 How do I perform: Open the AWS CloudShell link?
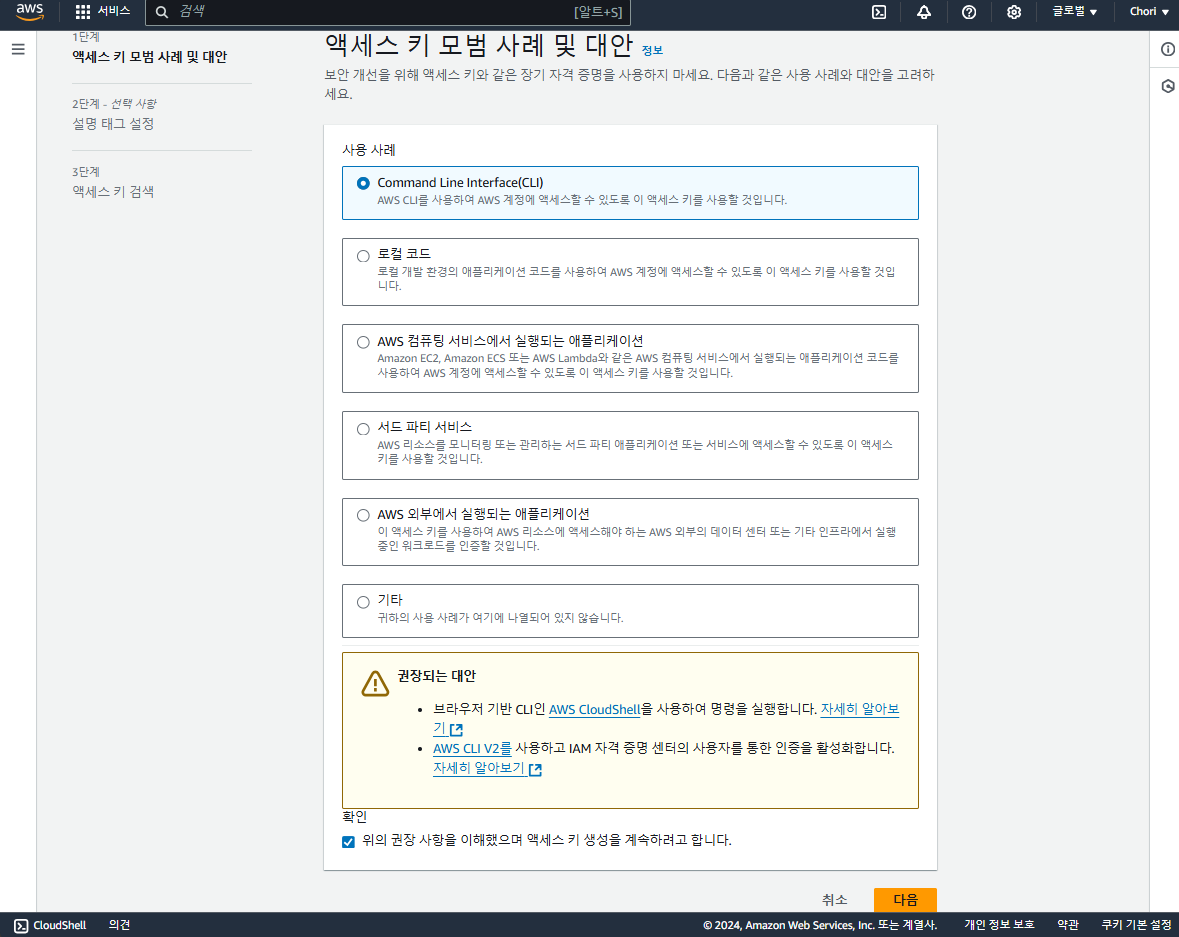point(595,709)
